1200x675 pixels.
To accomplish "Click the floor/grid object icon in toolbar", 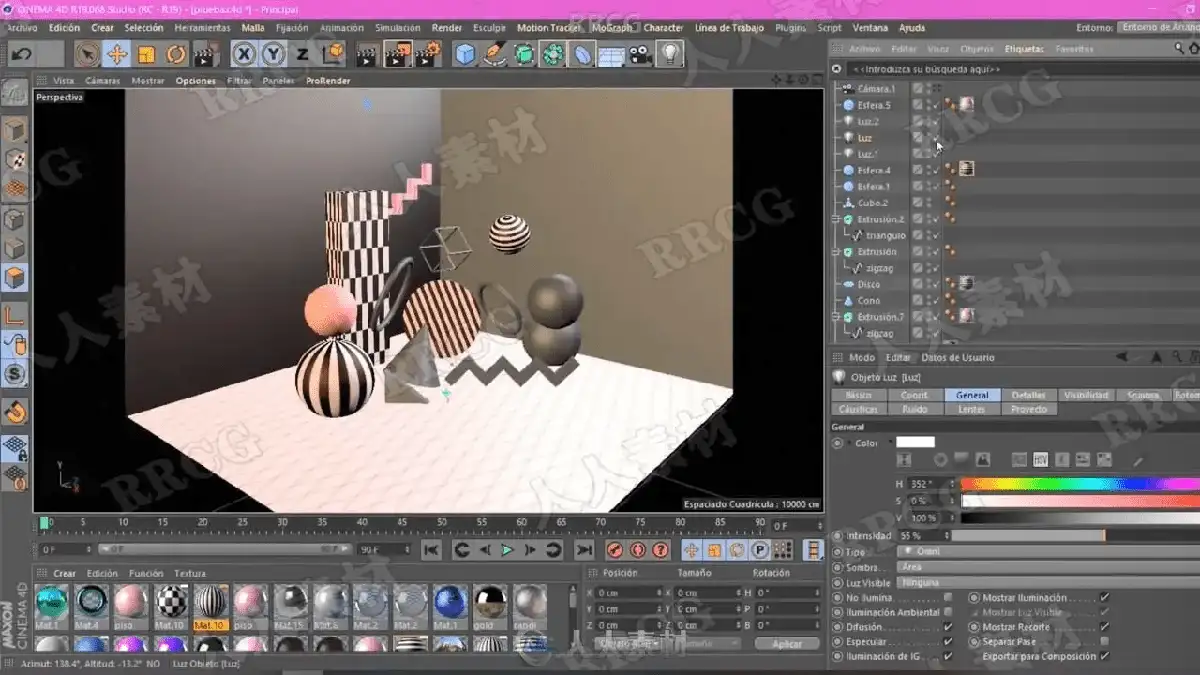I will (x=611, y=54).
